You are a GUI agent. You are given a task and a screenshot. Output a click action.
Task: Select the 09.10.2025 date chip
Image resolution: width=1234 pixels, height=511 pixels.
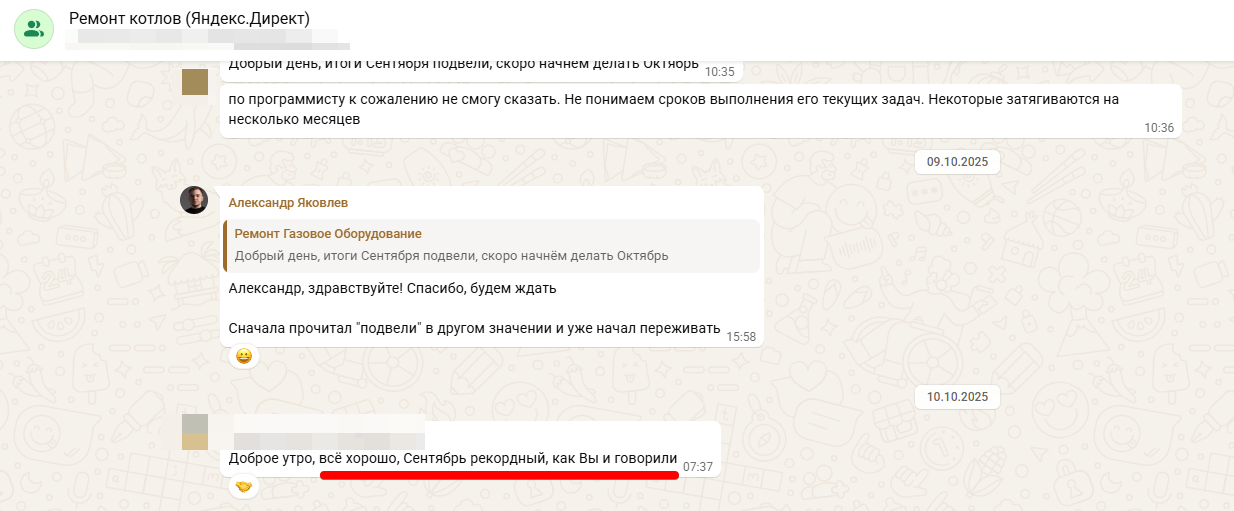coord(959,160)
